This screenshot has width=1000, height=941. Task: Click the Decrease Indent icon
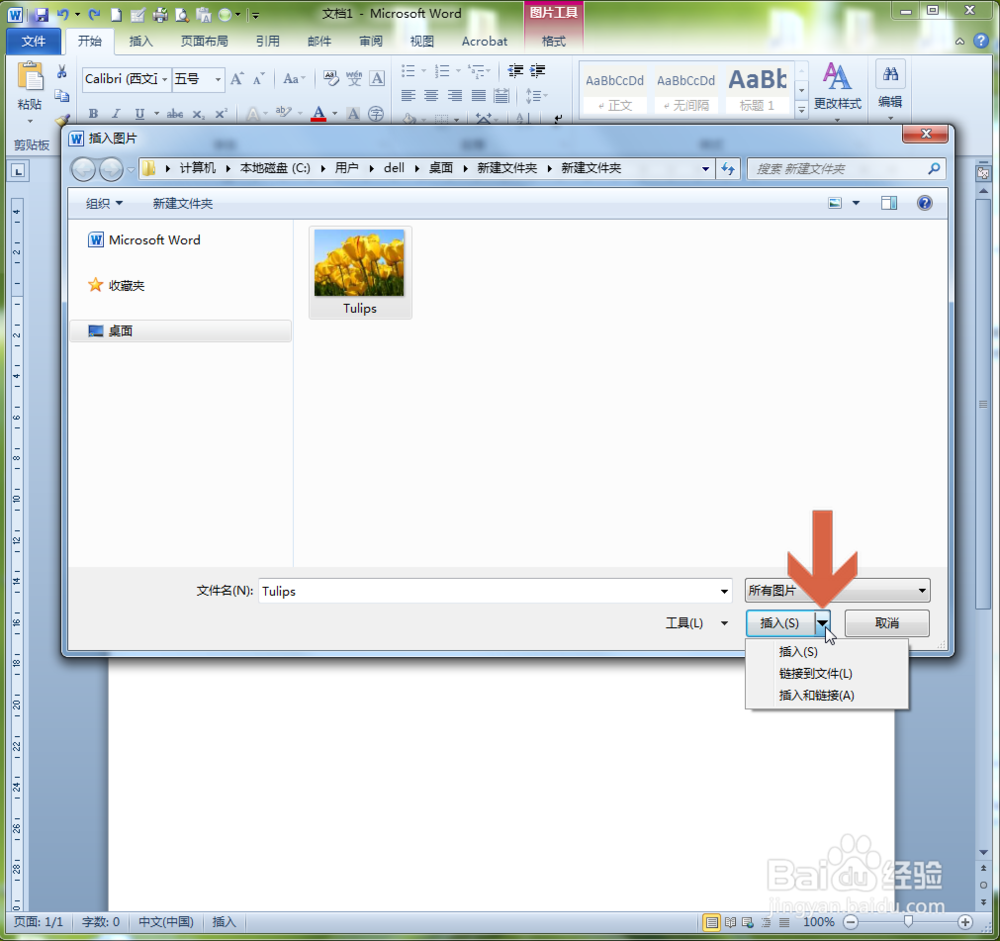(x=515, y=70)
